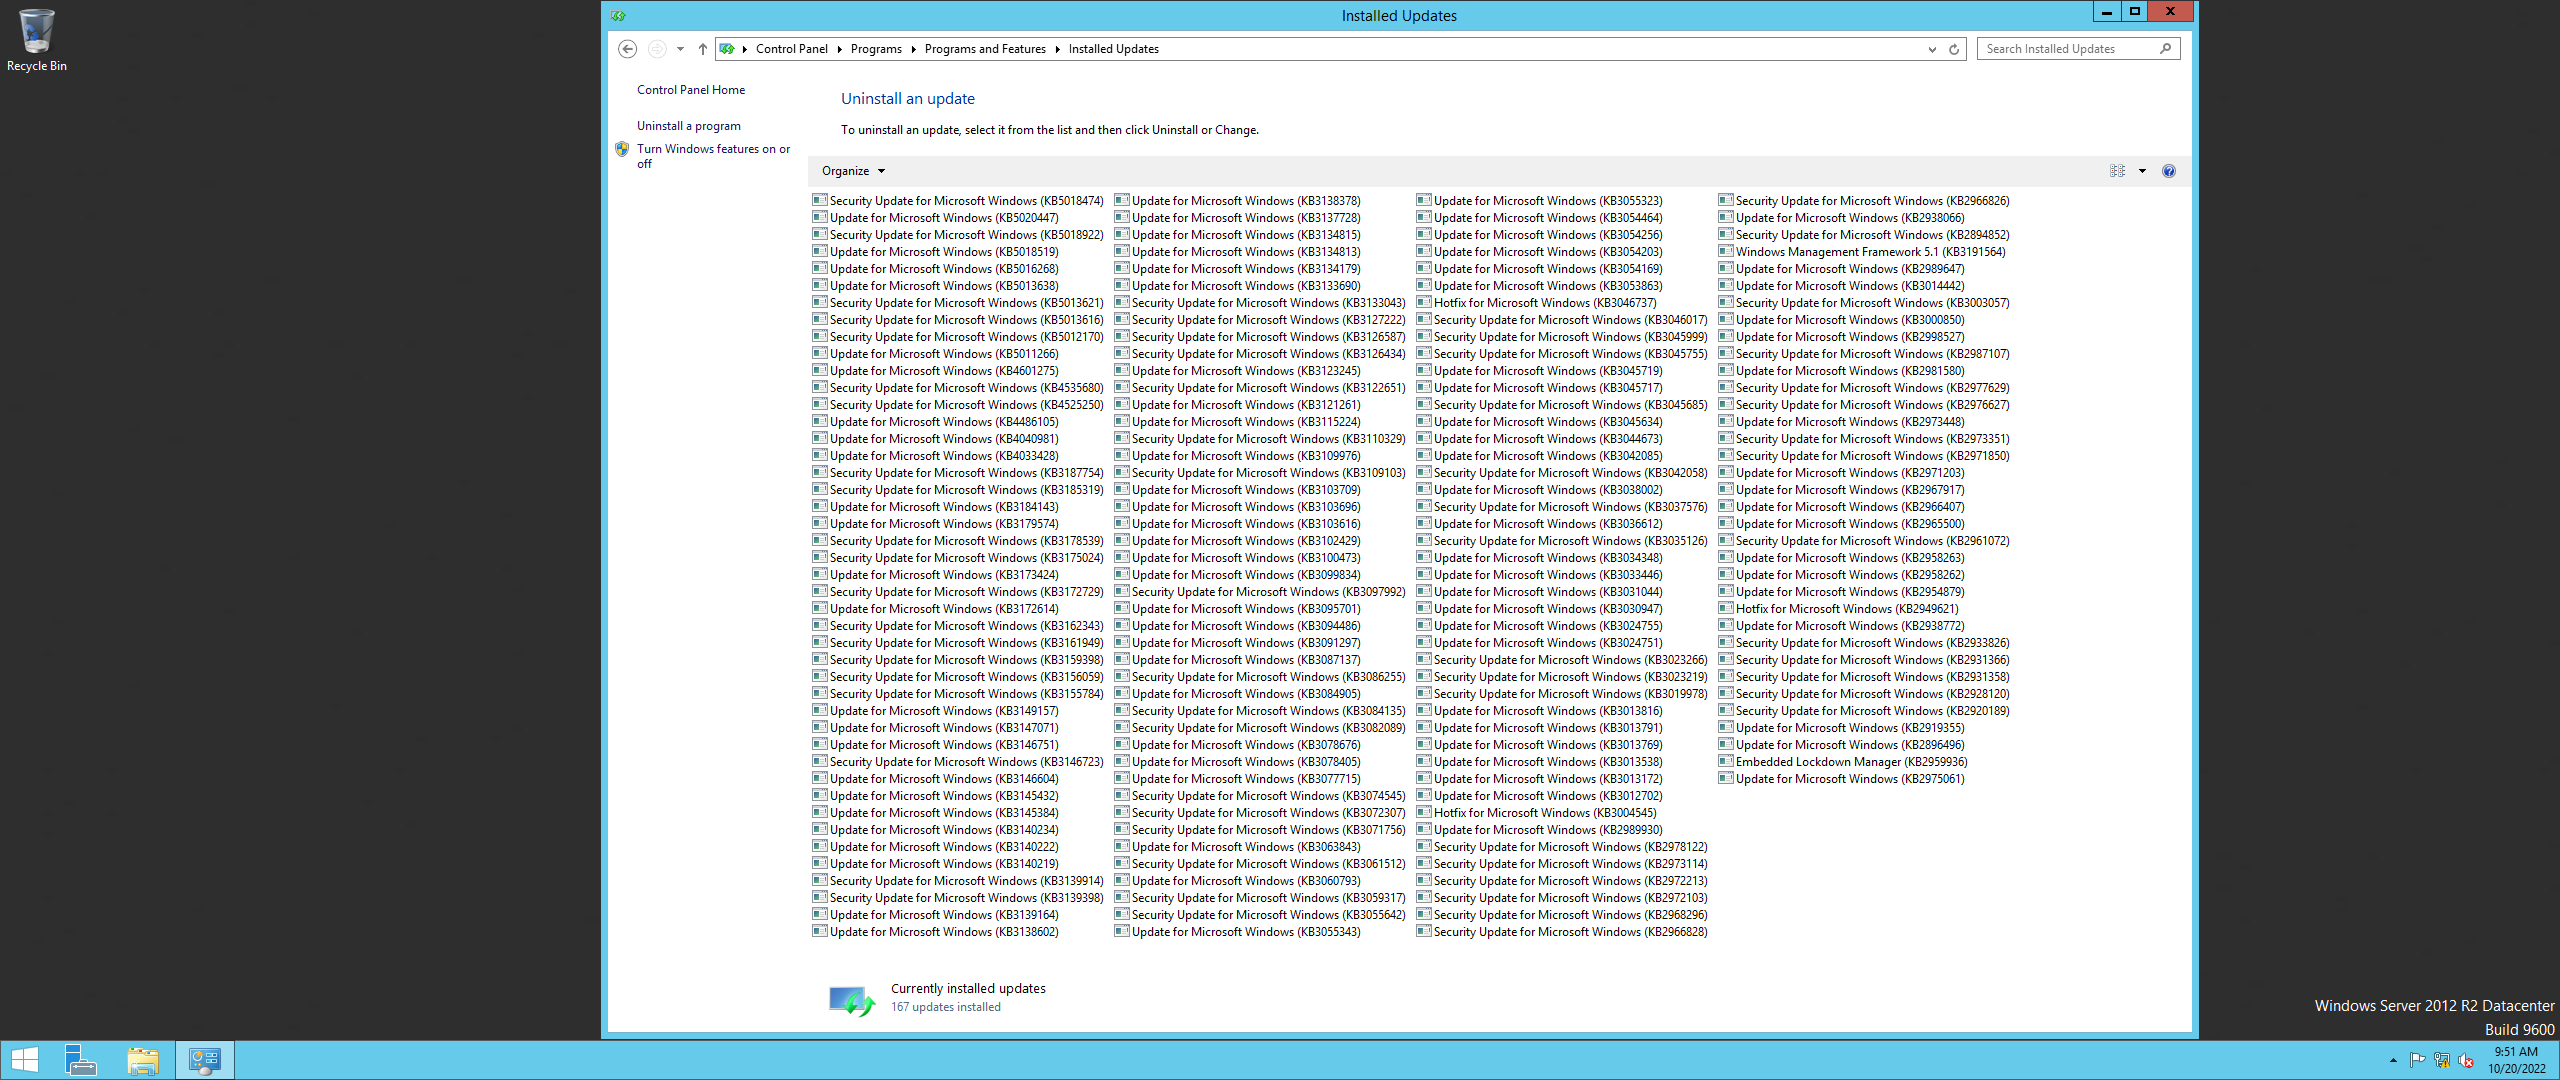
Task: Select Embedded Lockdown Manager (KB2959936)
Action: [1843, 762]
